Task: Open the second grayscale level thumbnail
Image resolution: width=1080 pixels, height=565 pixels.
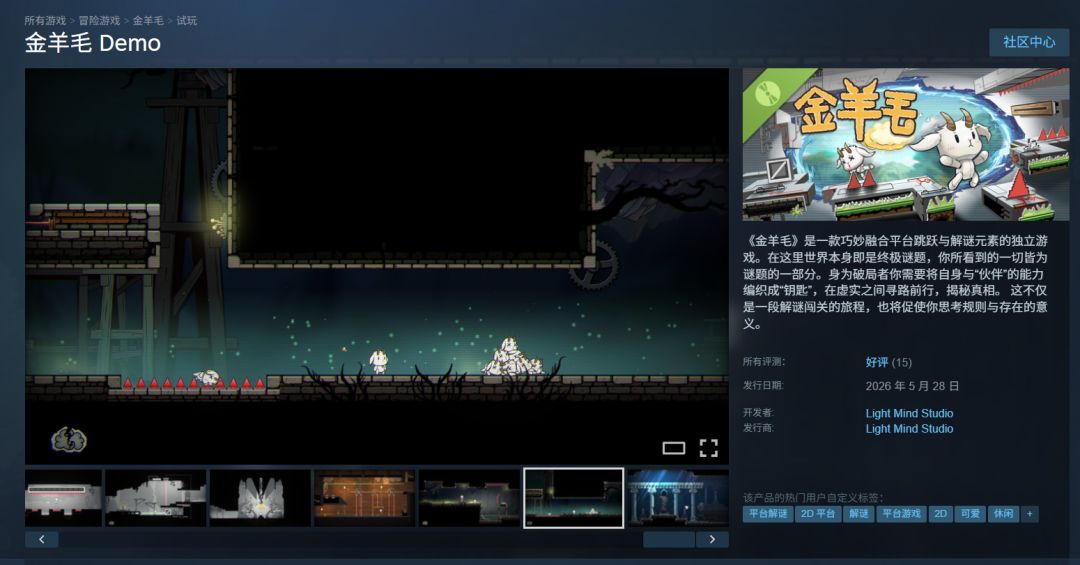Action: (x=156, y=498)
